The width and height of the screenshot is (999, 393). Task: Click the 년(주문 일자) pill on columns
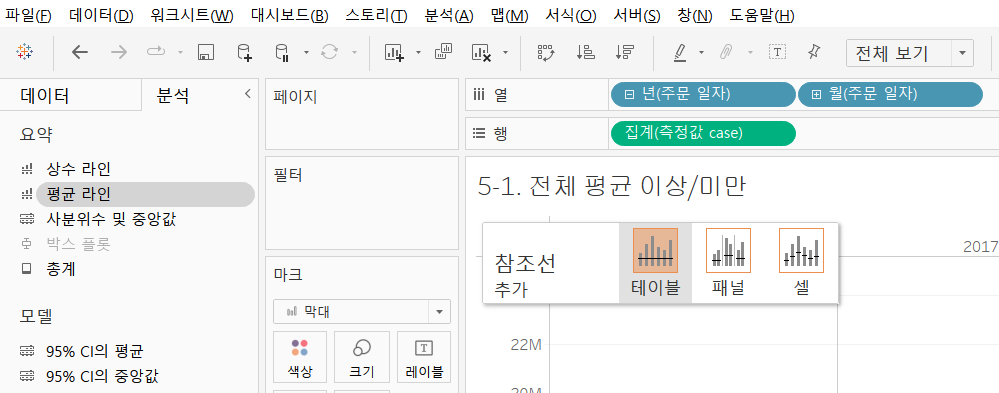(x=703, y=95)
